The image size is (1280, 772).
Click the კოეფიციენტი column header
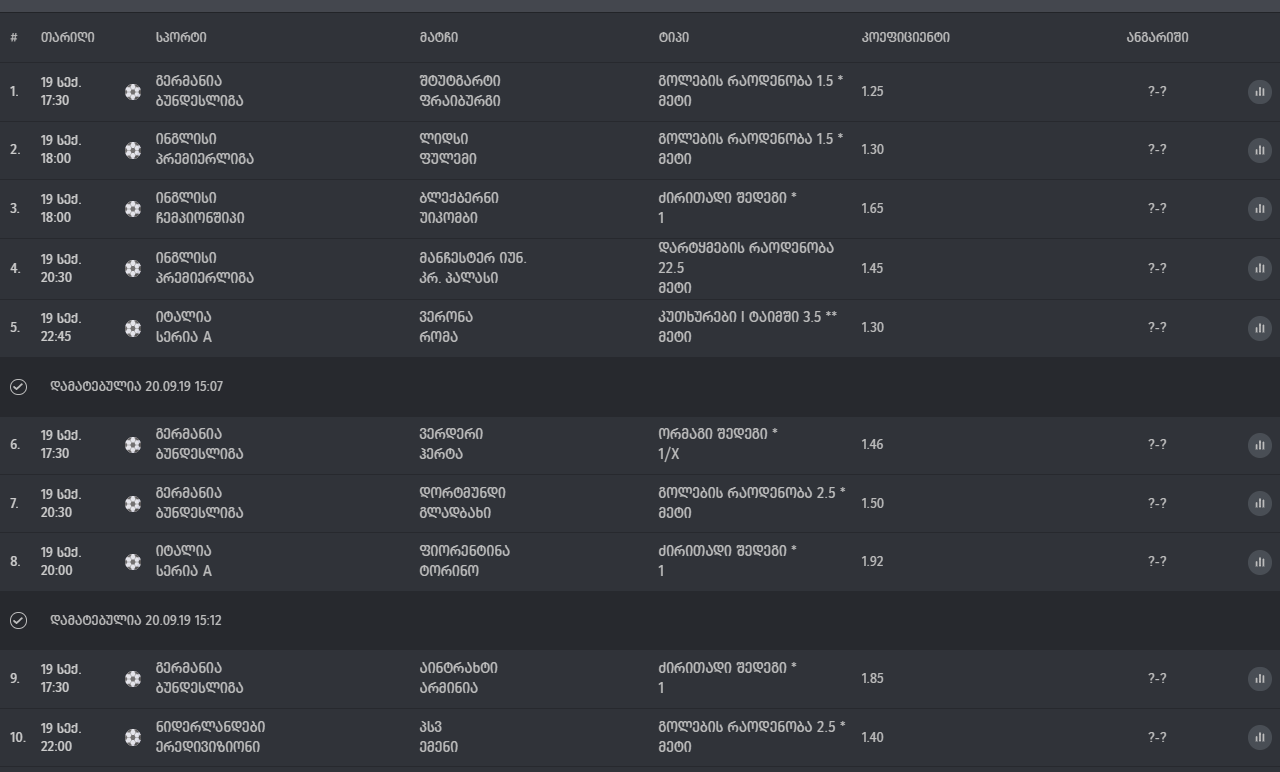click(905, 38)
